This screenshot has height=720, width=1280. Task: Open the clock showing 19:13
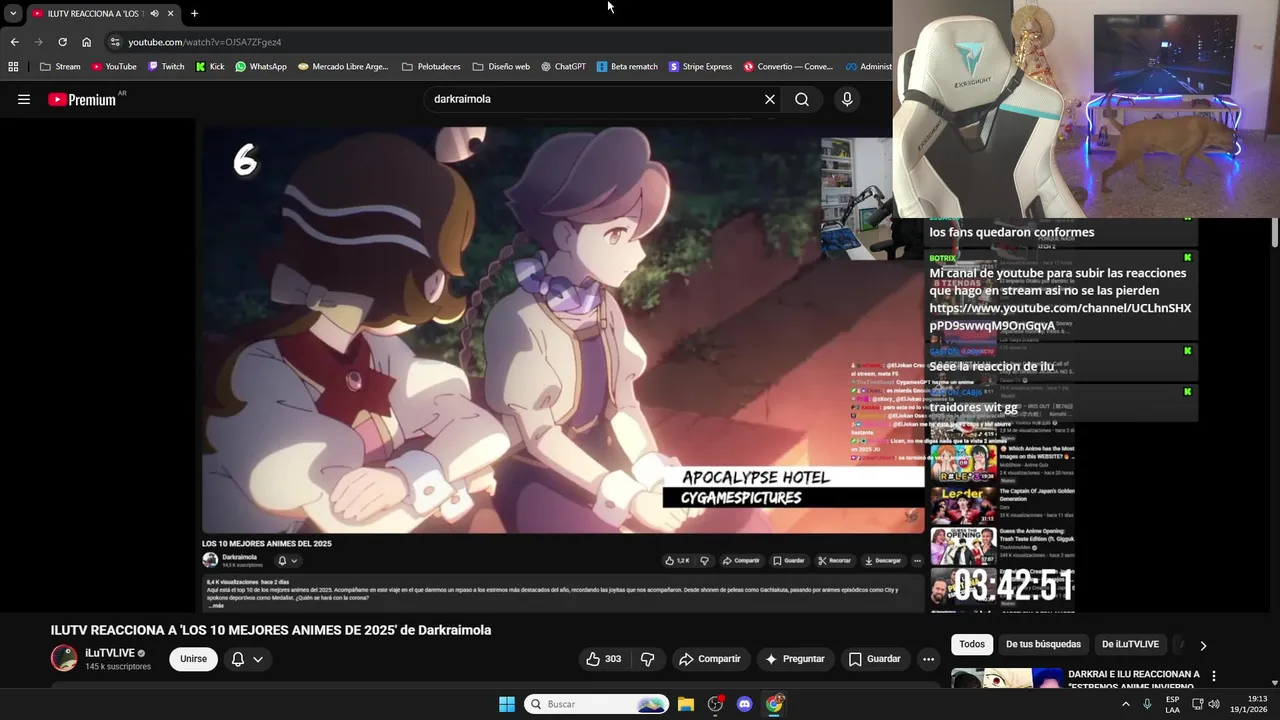click(x=1249, y=704)
